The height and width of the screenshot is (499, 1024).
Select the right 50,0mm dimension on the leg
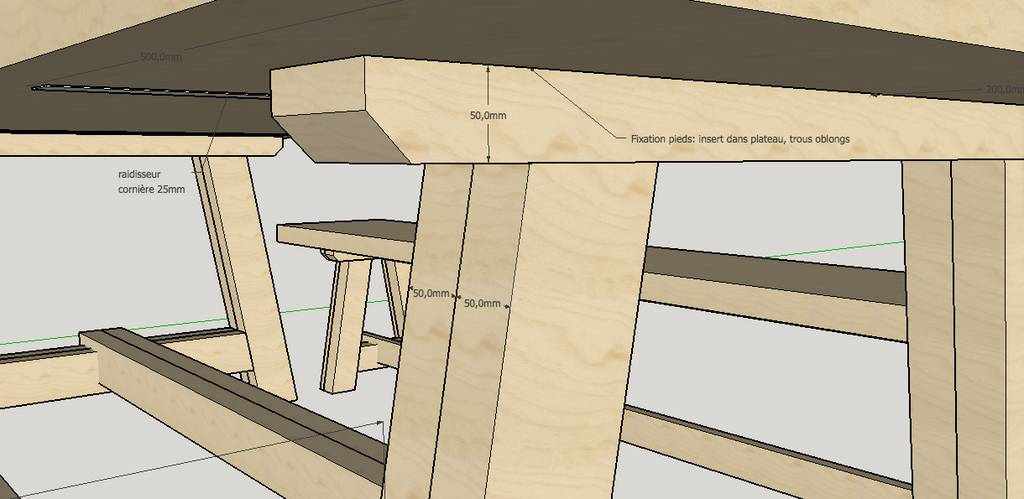[x=483, y=303]
